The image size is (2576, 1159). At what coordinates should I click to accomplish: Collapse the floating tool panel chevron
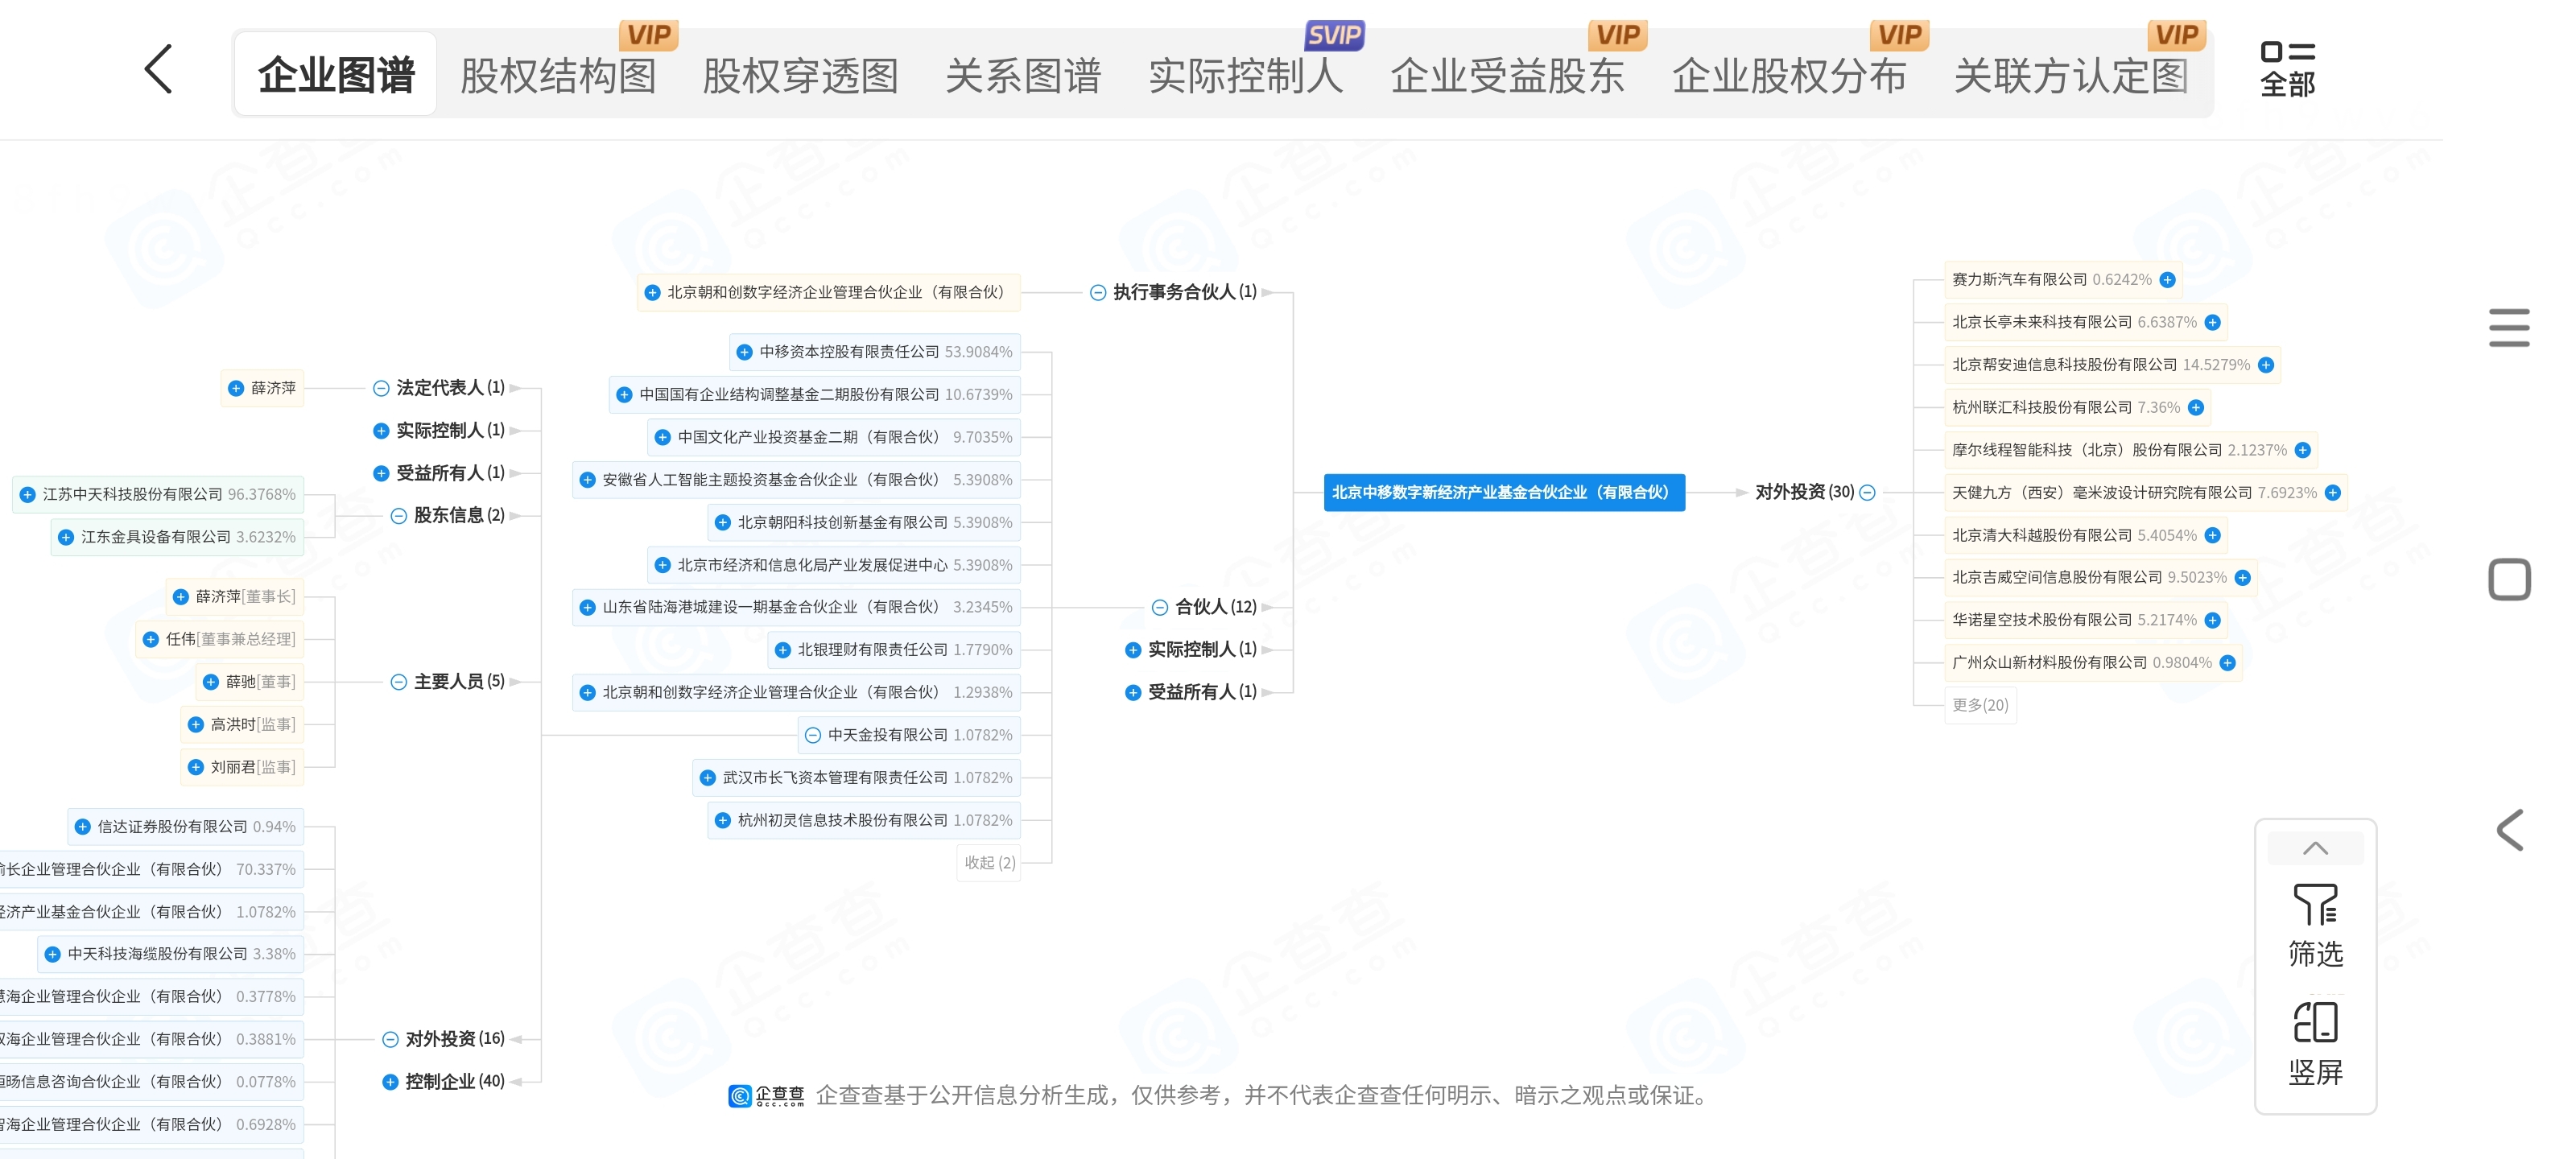click(x=2315, y=849)
